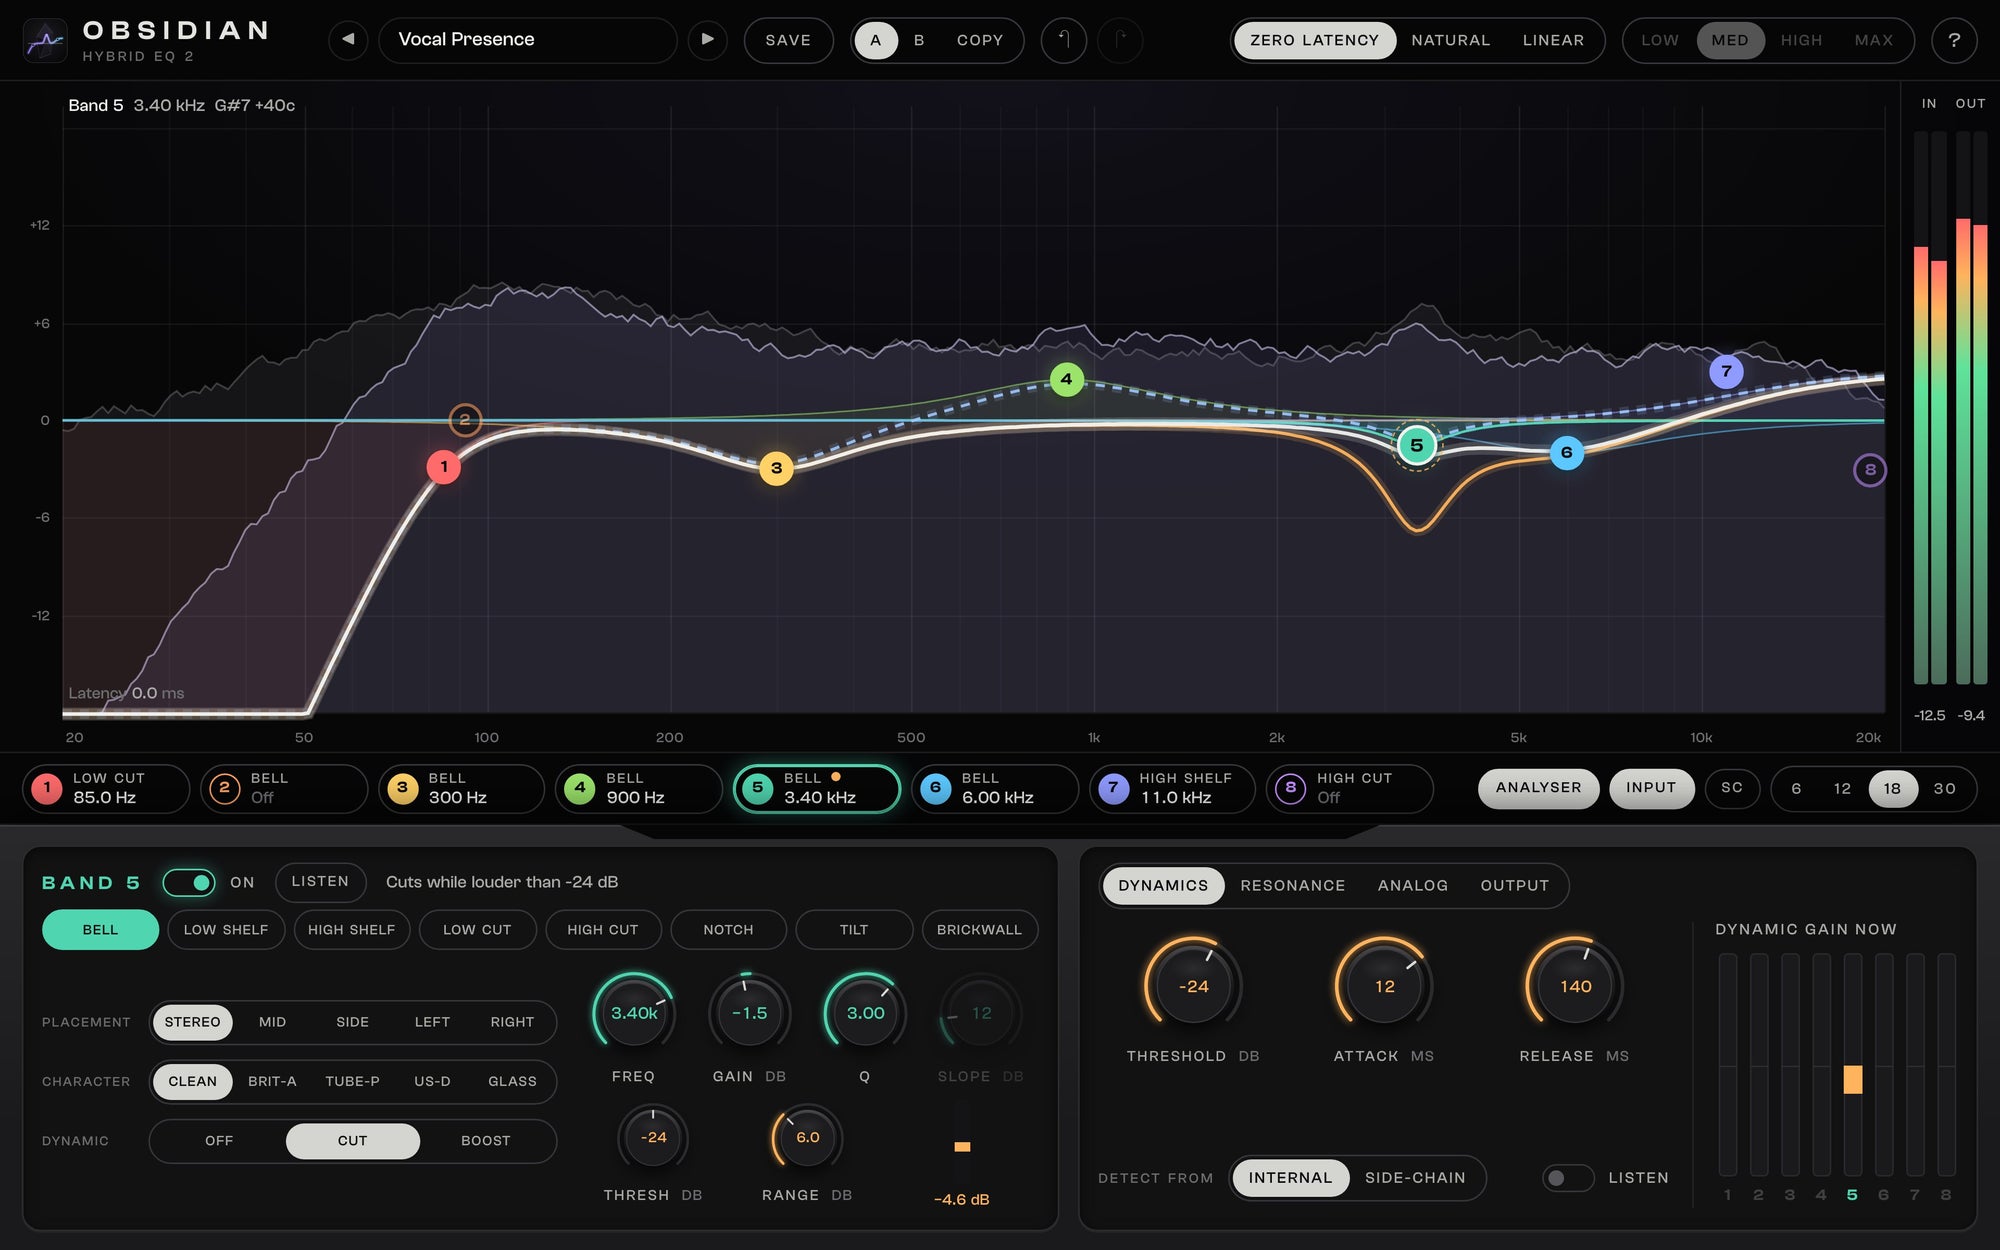
Task: Select band 6 node on the EQ curve
Action: pyautogui.click(x=1567, y=453)
